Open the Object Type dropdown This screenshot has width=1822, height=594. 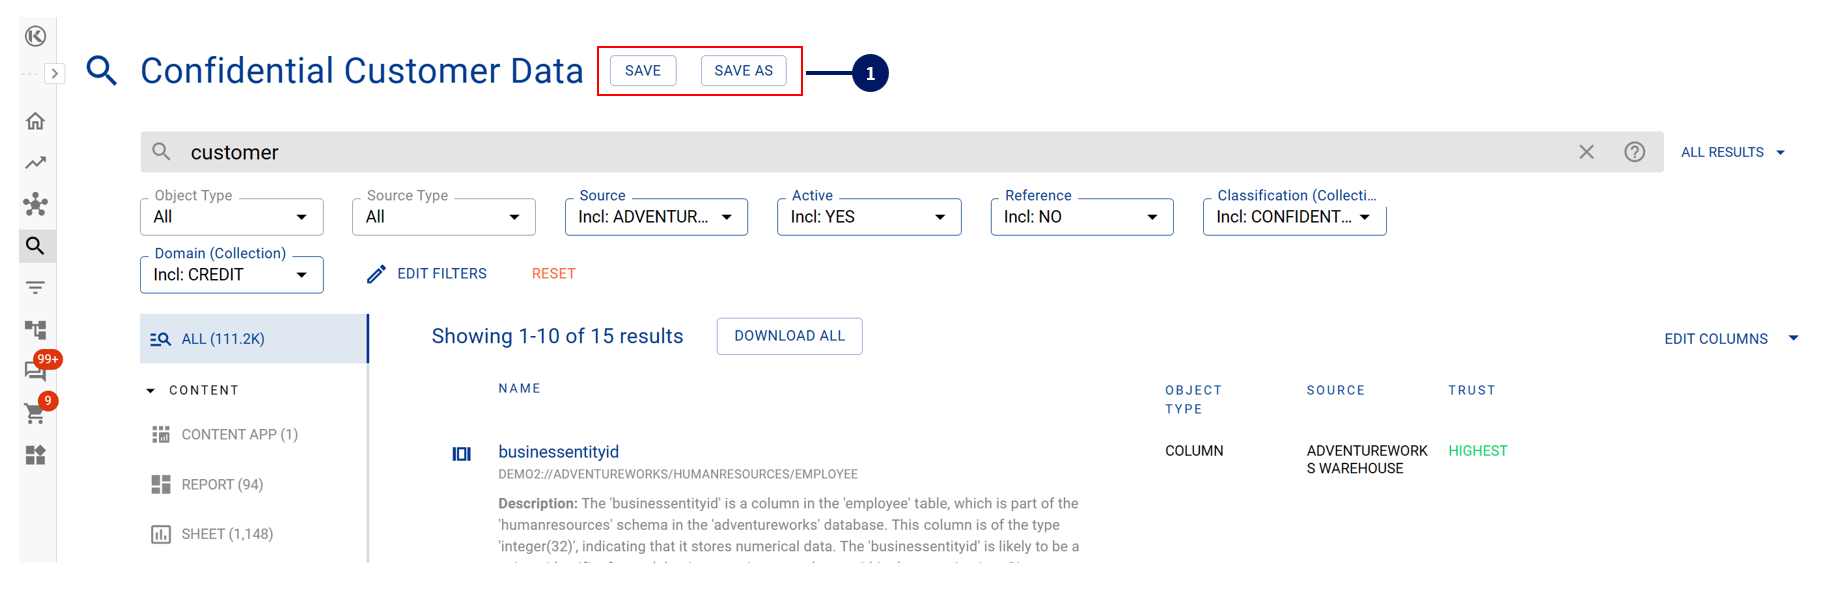pyautogui.click(x=231, y=217)
